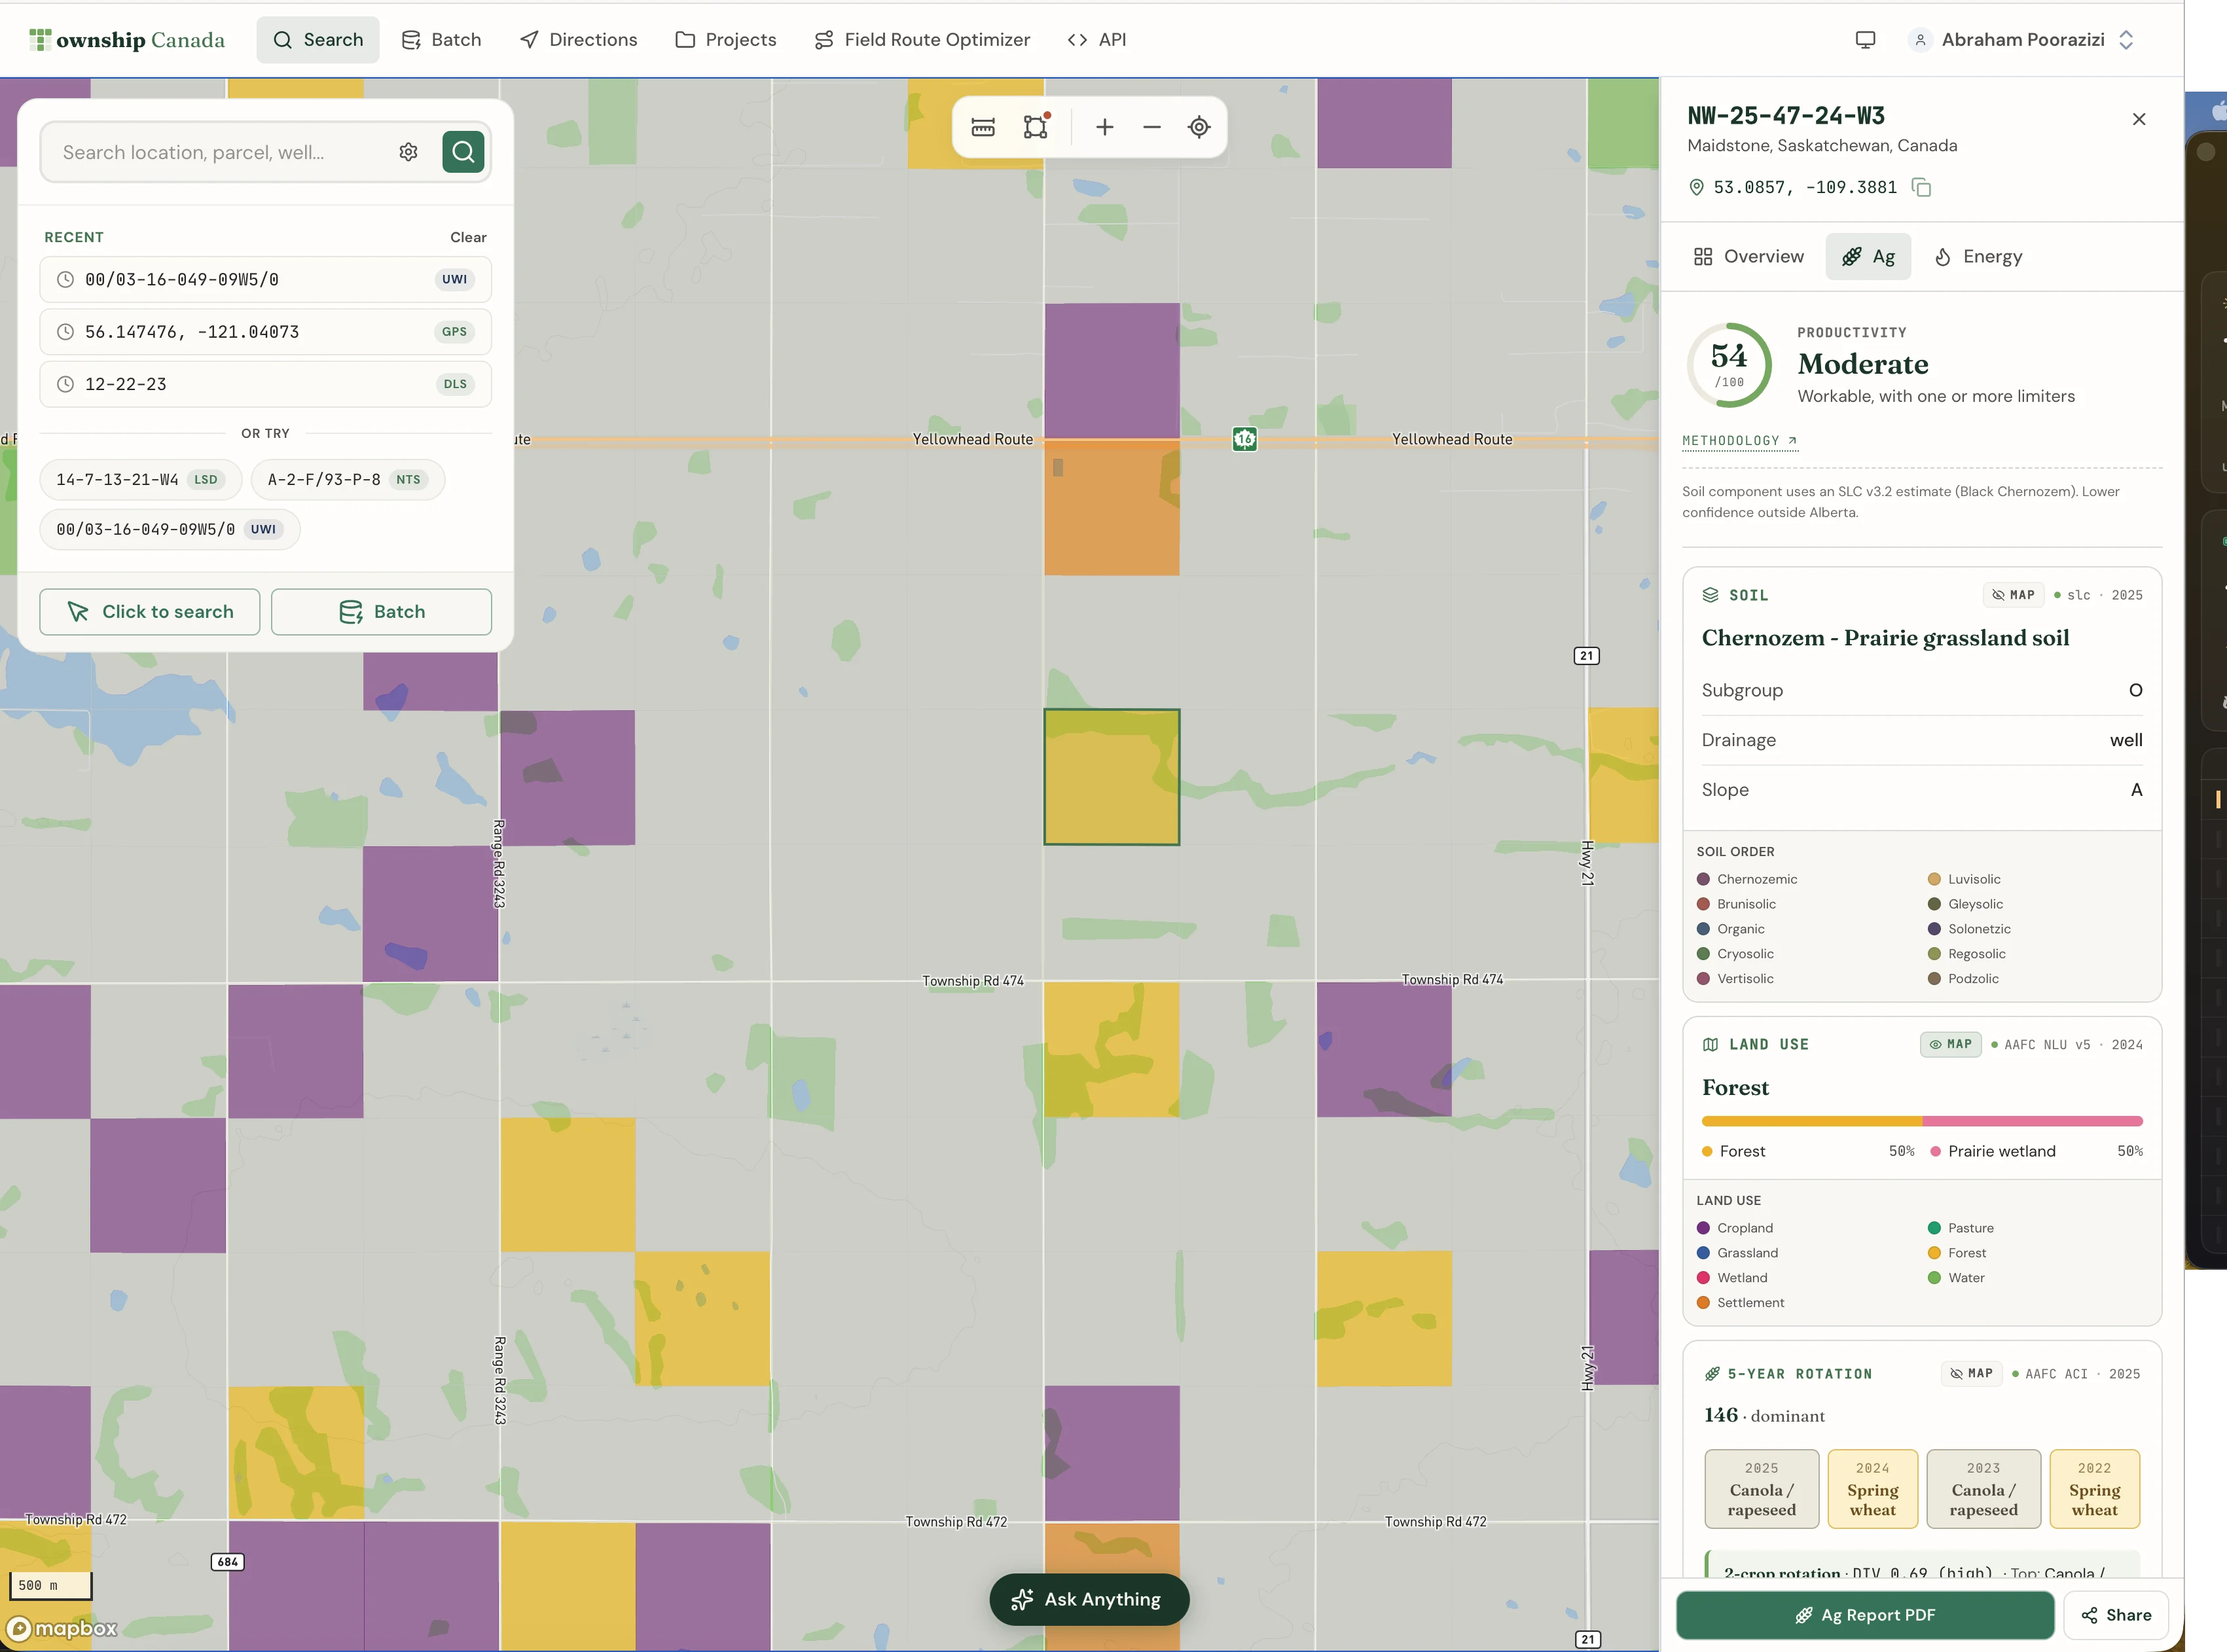Image resolution: width=2227 pixels, height=1652 pixels.
Task: Switch to the Overview tab
Action: click(x=1748, y=257)
